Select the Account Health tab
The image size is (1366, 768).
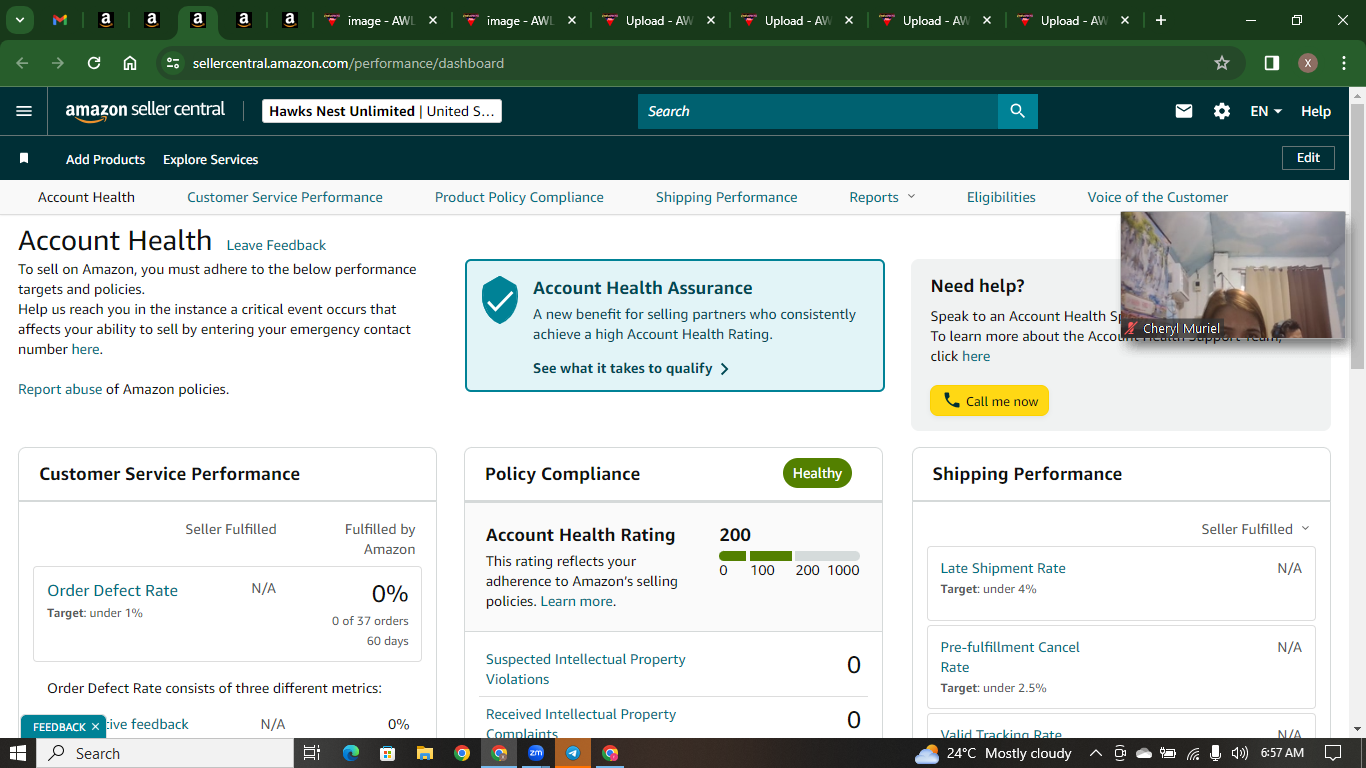click(x=86, y=197)
